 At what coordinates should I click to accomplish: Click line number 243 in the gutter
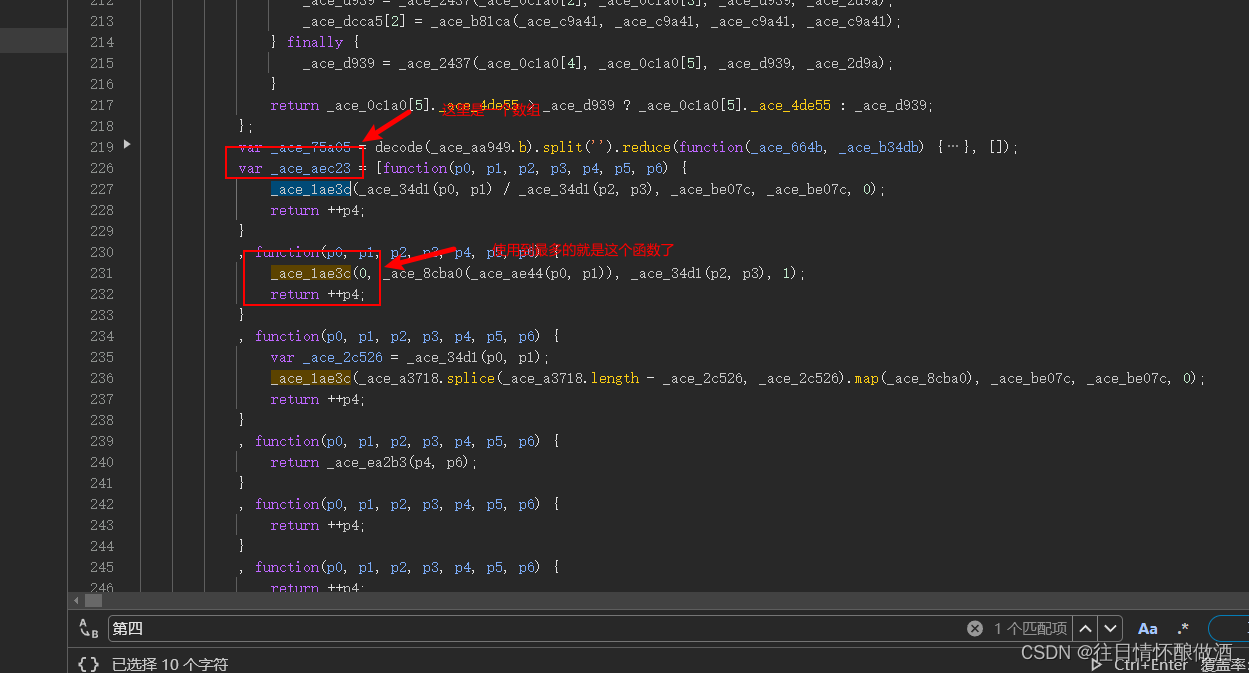pos(102,525)
